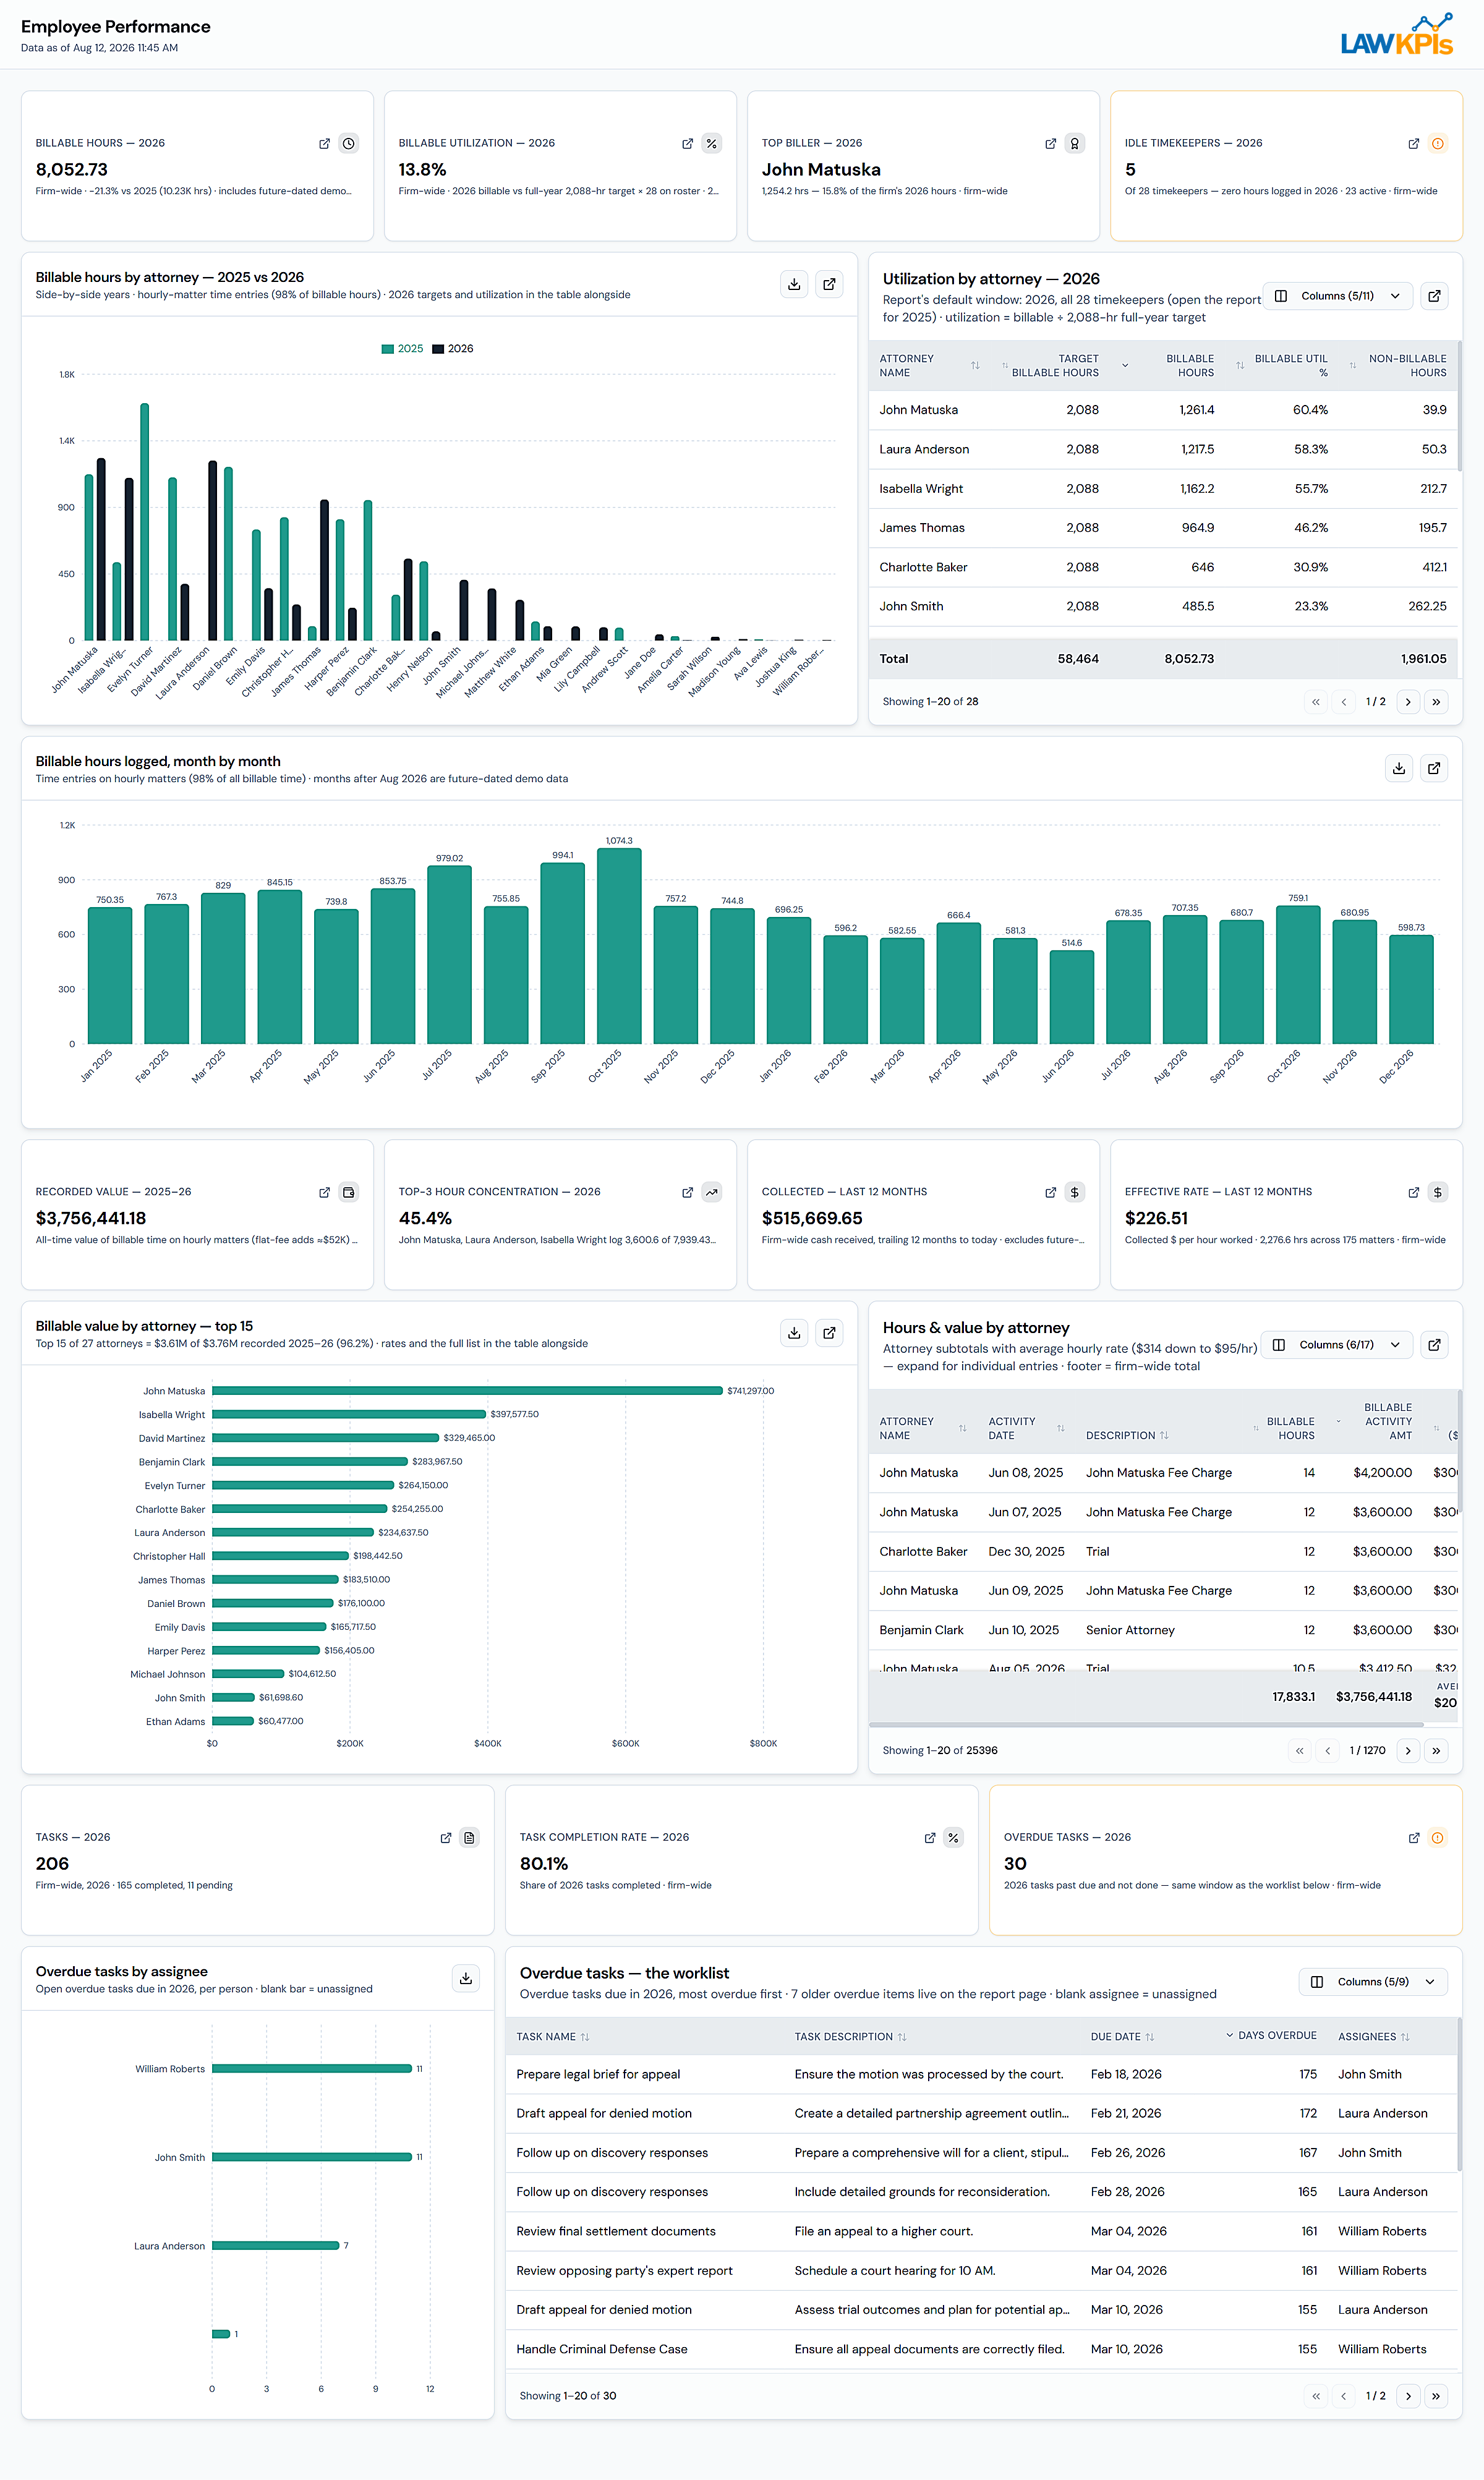This screenshot has width=1484, height=2480.
Task: Expand month by month billable hours chart
Action: point(1434,768)
